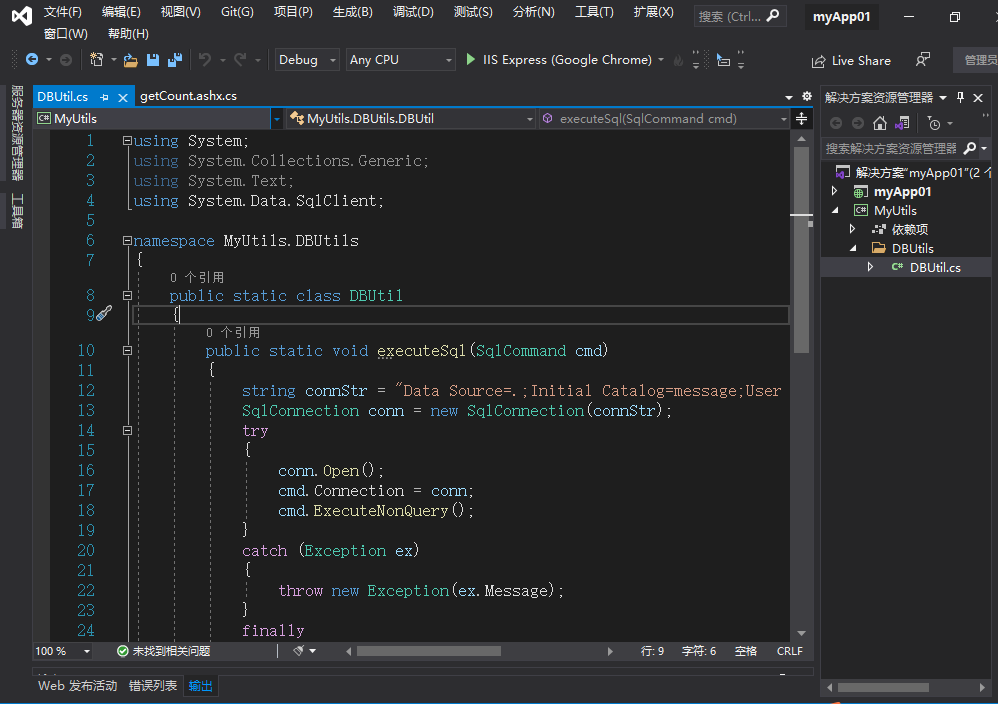
Task: Click the navigate forward arrow icon
Action: 66,60
